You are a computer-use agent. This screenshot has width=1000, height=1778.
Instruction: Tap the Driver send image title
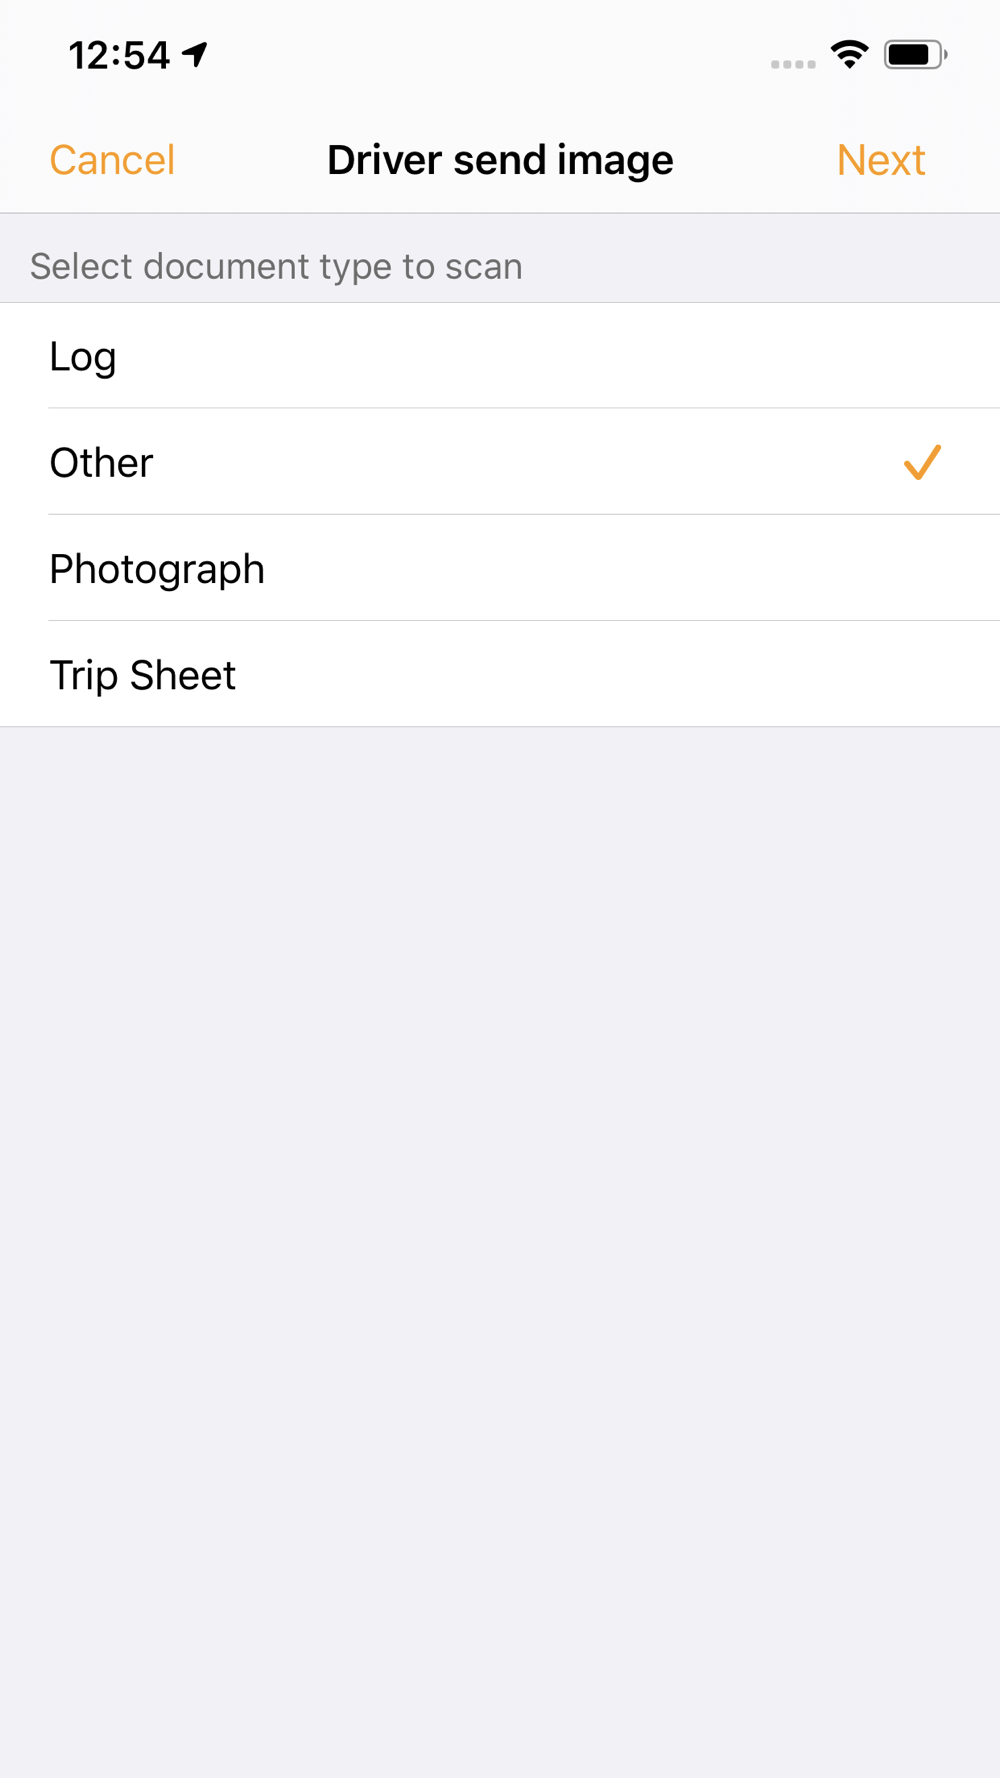[x=500, y=160]
